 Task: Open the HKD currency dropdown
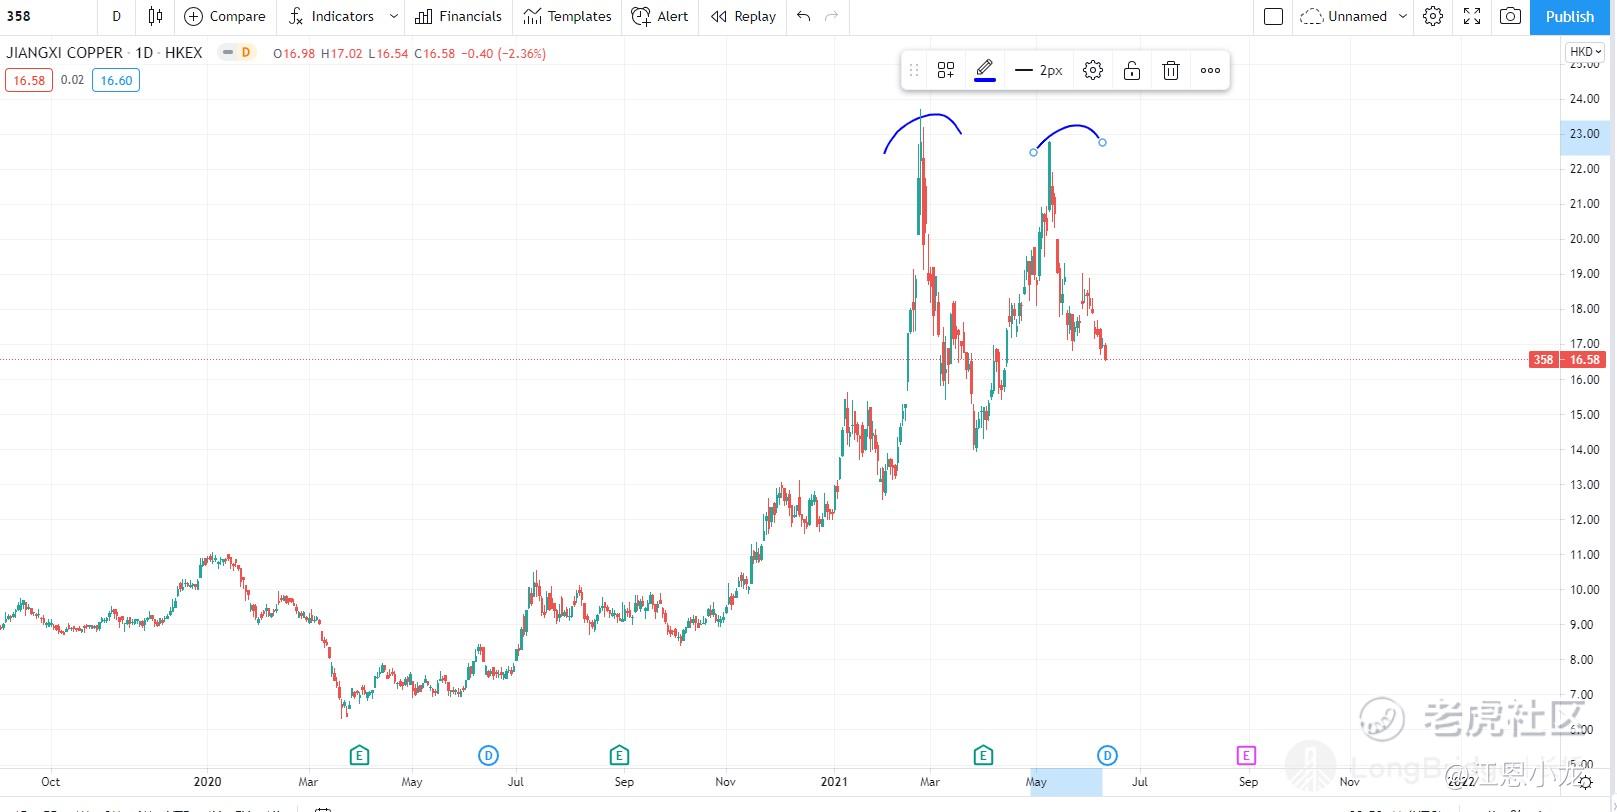[x=1586, y=52]
